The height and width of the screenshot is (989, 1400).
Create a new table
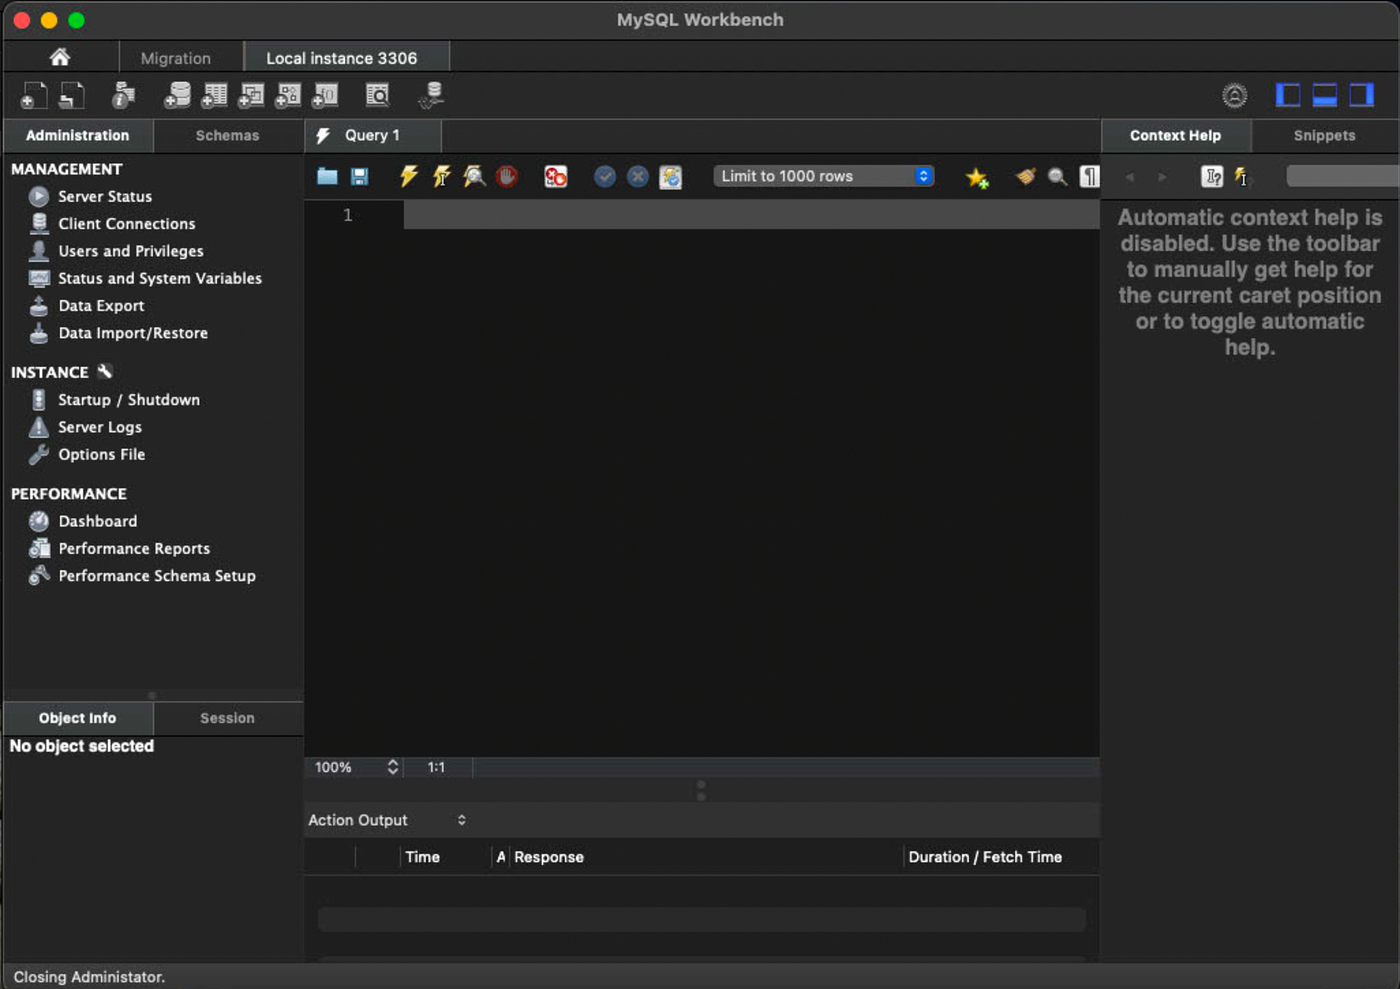[x=214, y=96]
